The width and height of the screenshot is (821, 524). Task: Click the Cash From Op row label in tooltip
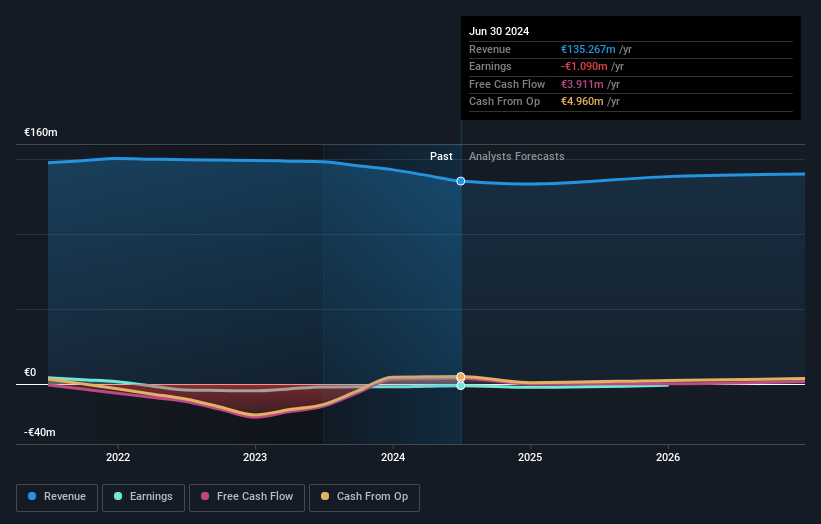pyautogui.click(x=504, y=102)
